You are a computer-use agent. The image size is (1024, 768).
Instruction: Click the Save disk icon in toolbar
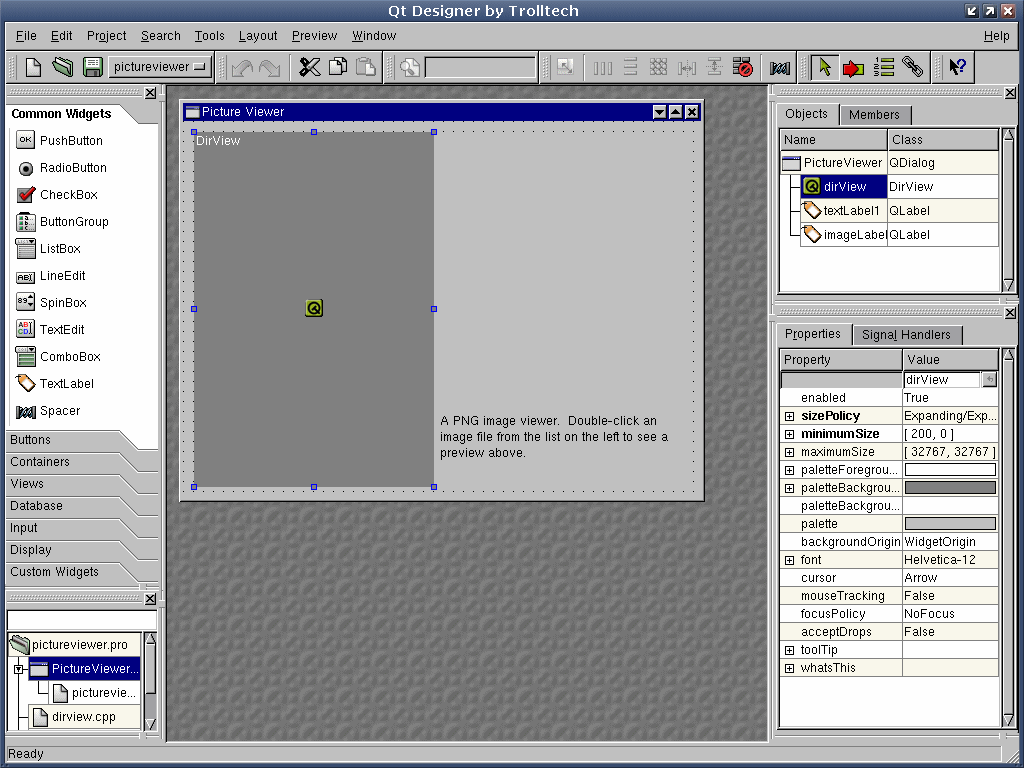click(92, 67)
